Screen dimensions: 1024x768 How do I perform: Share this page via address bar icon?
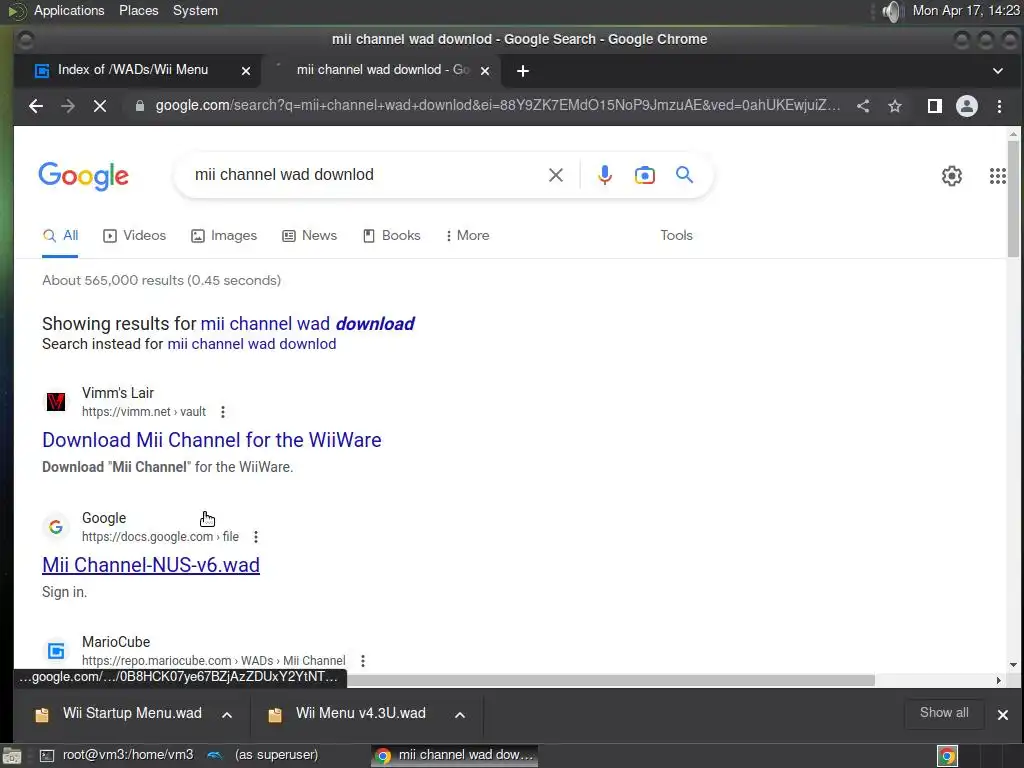[863, 106]
